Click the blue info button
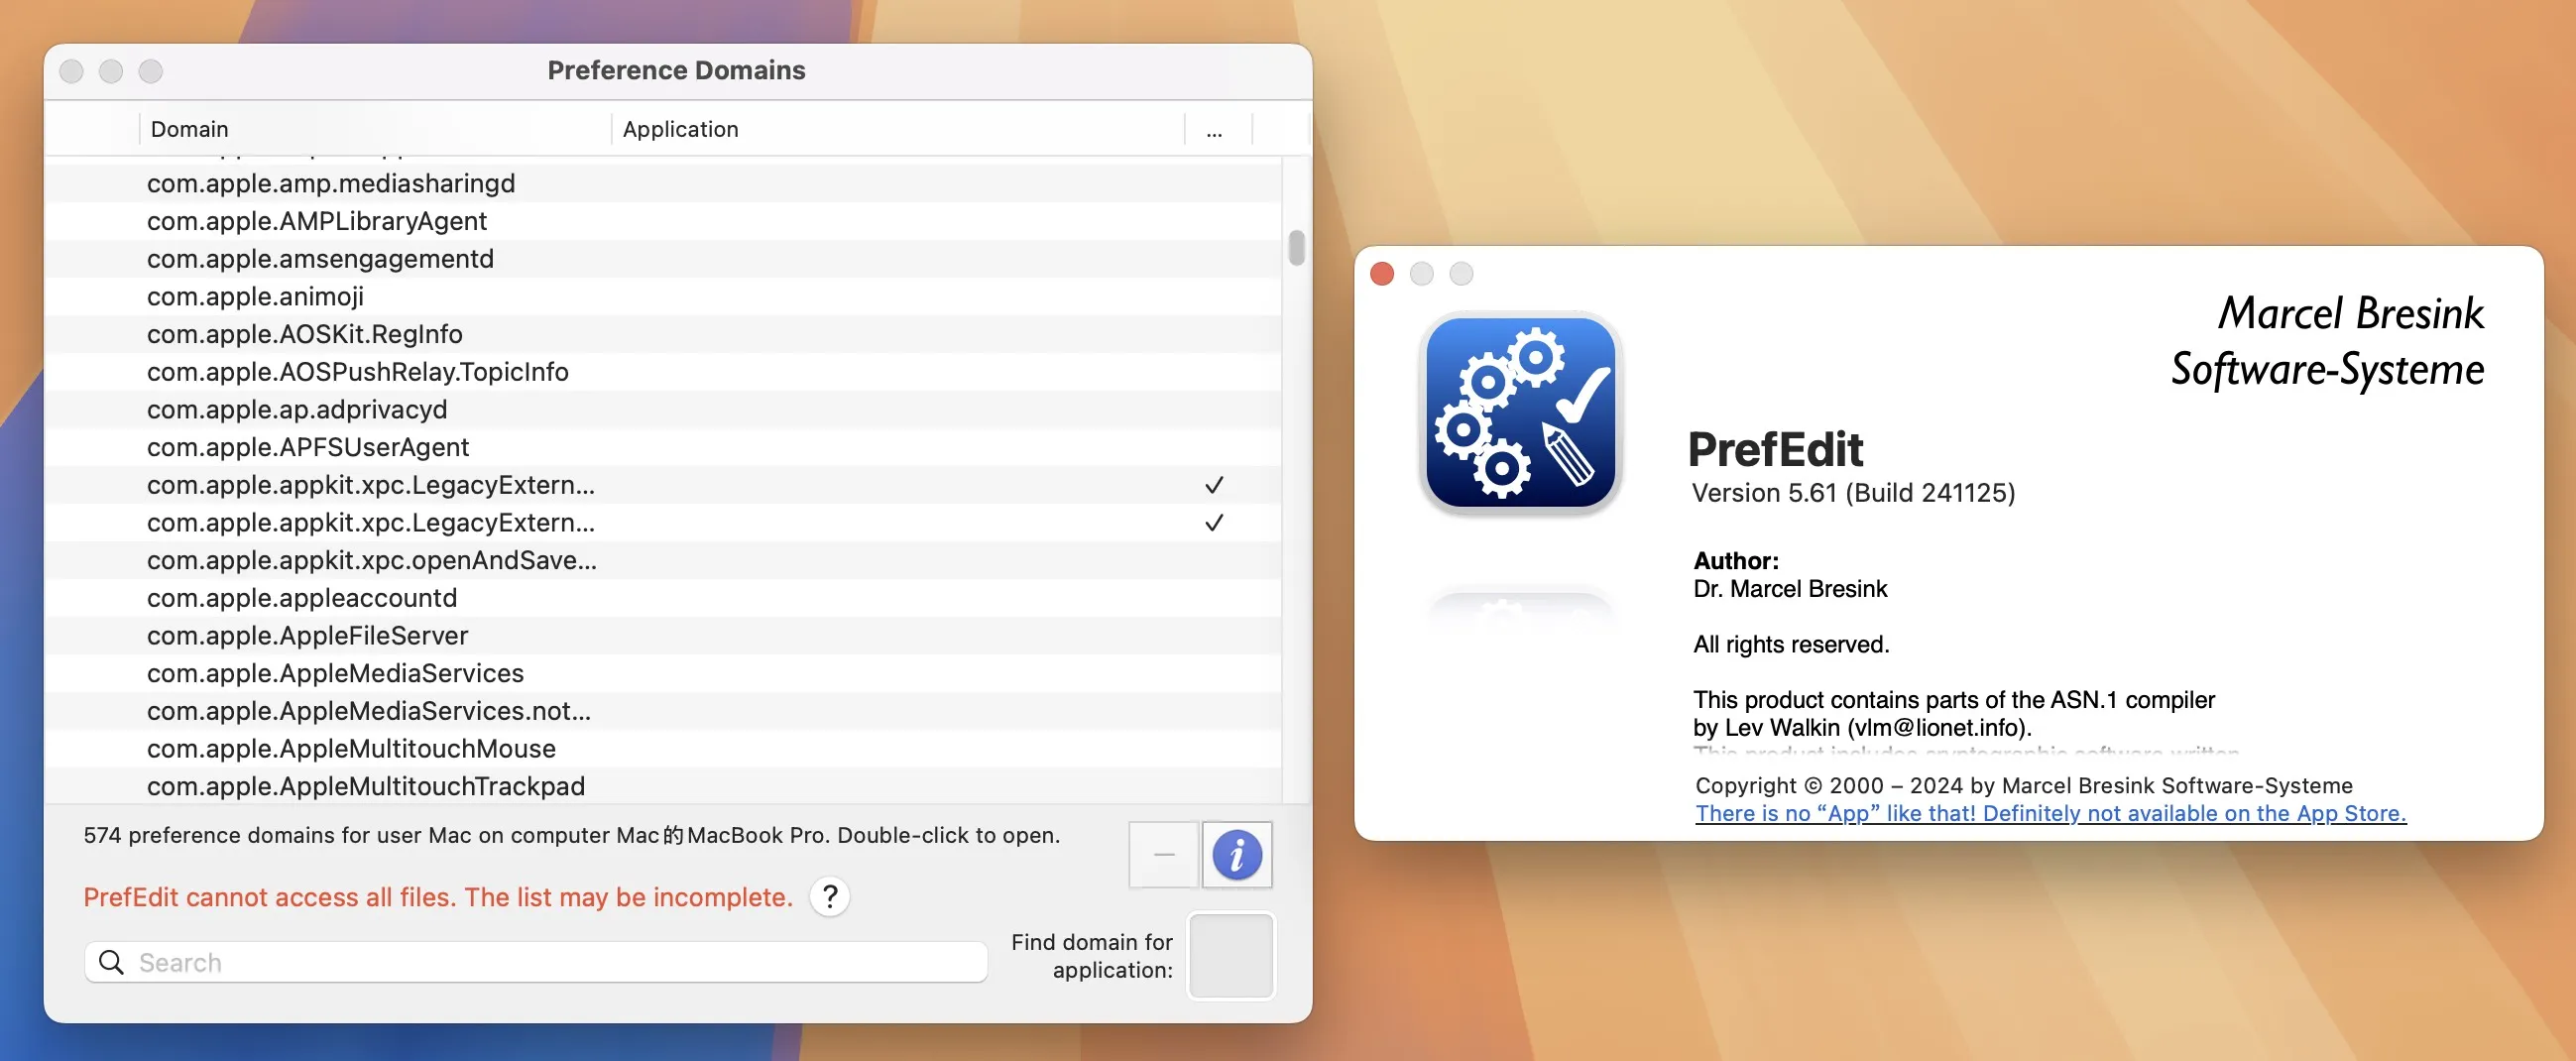 coord(1237,854)
